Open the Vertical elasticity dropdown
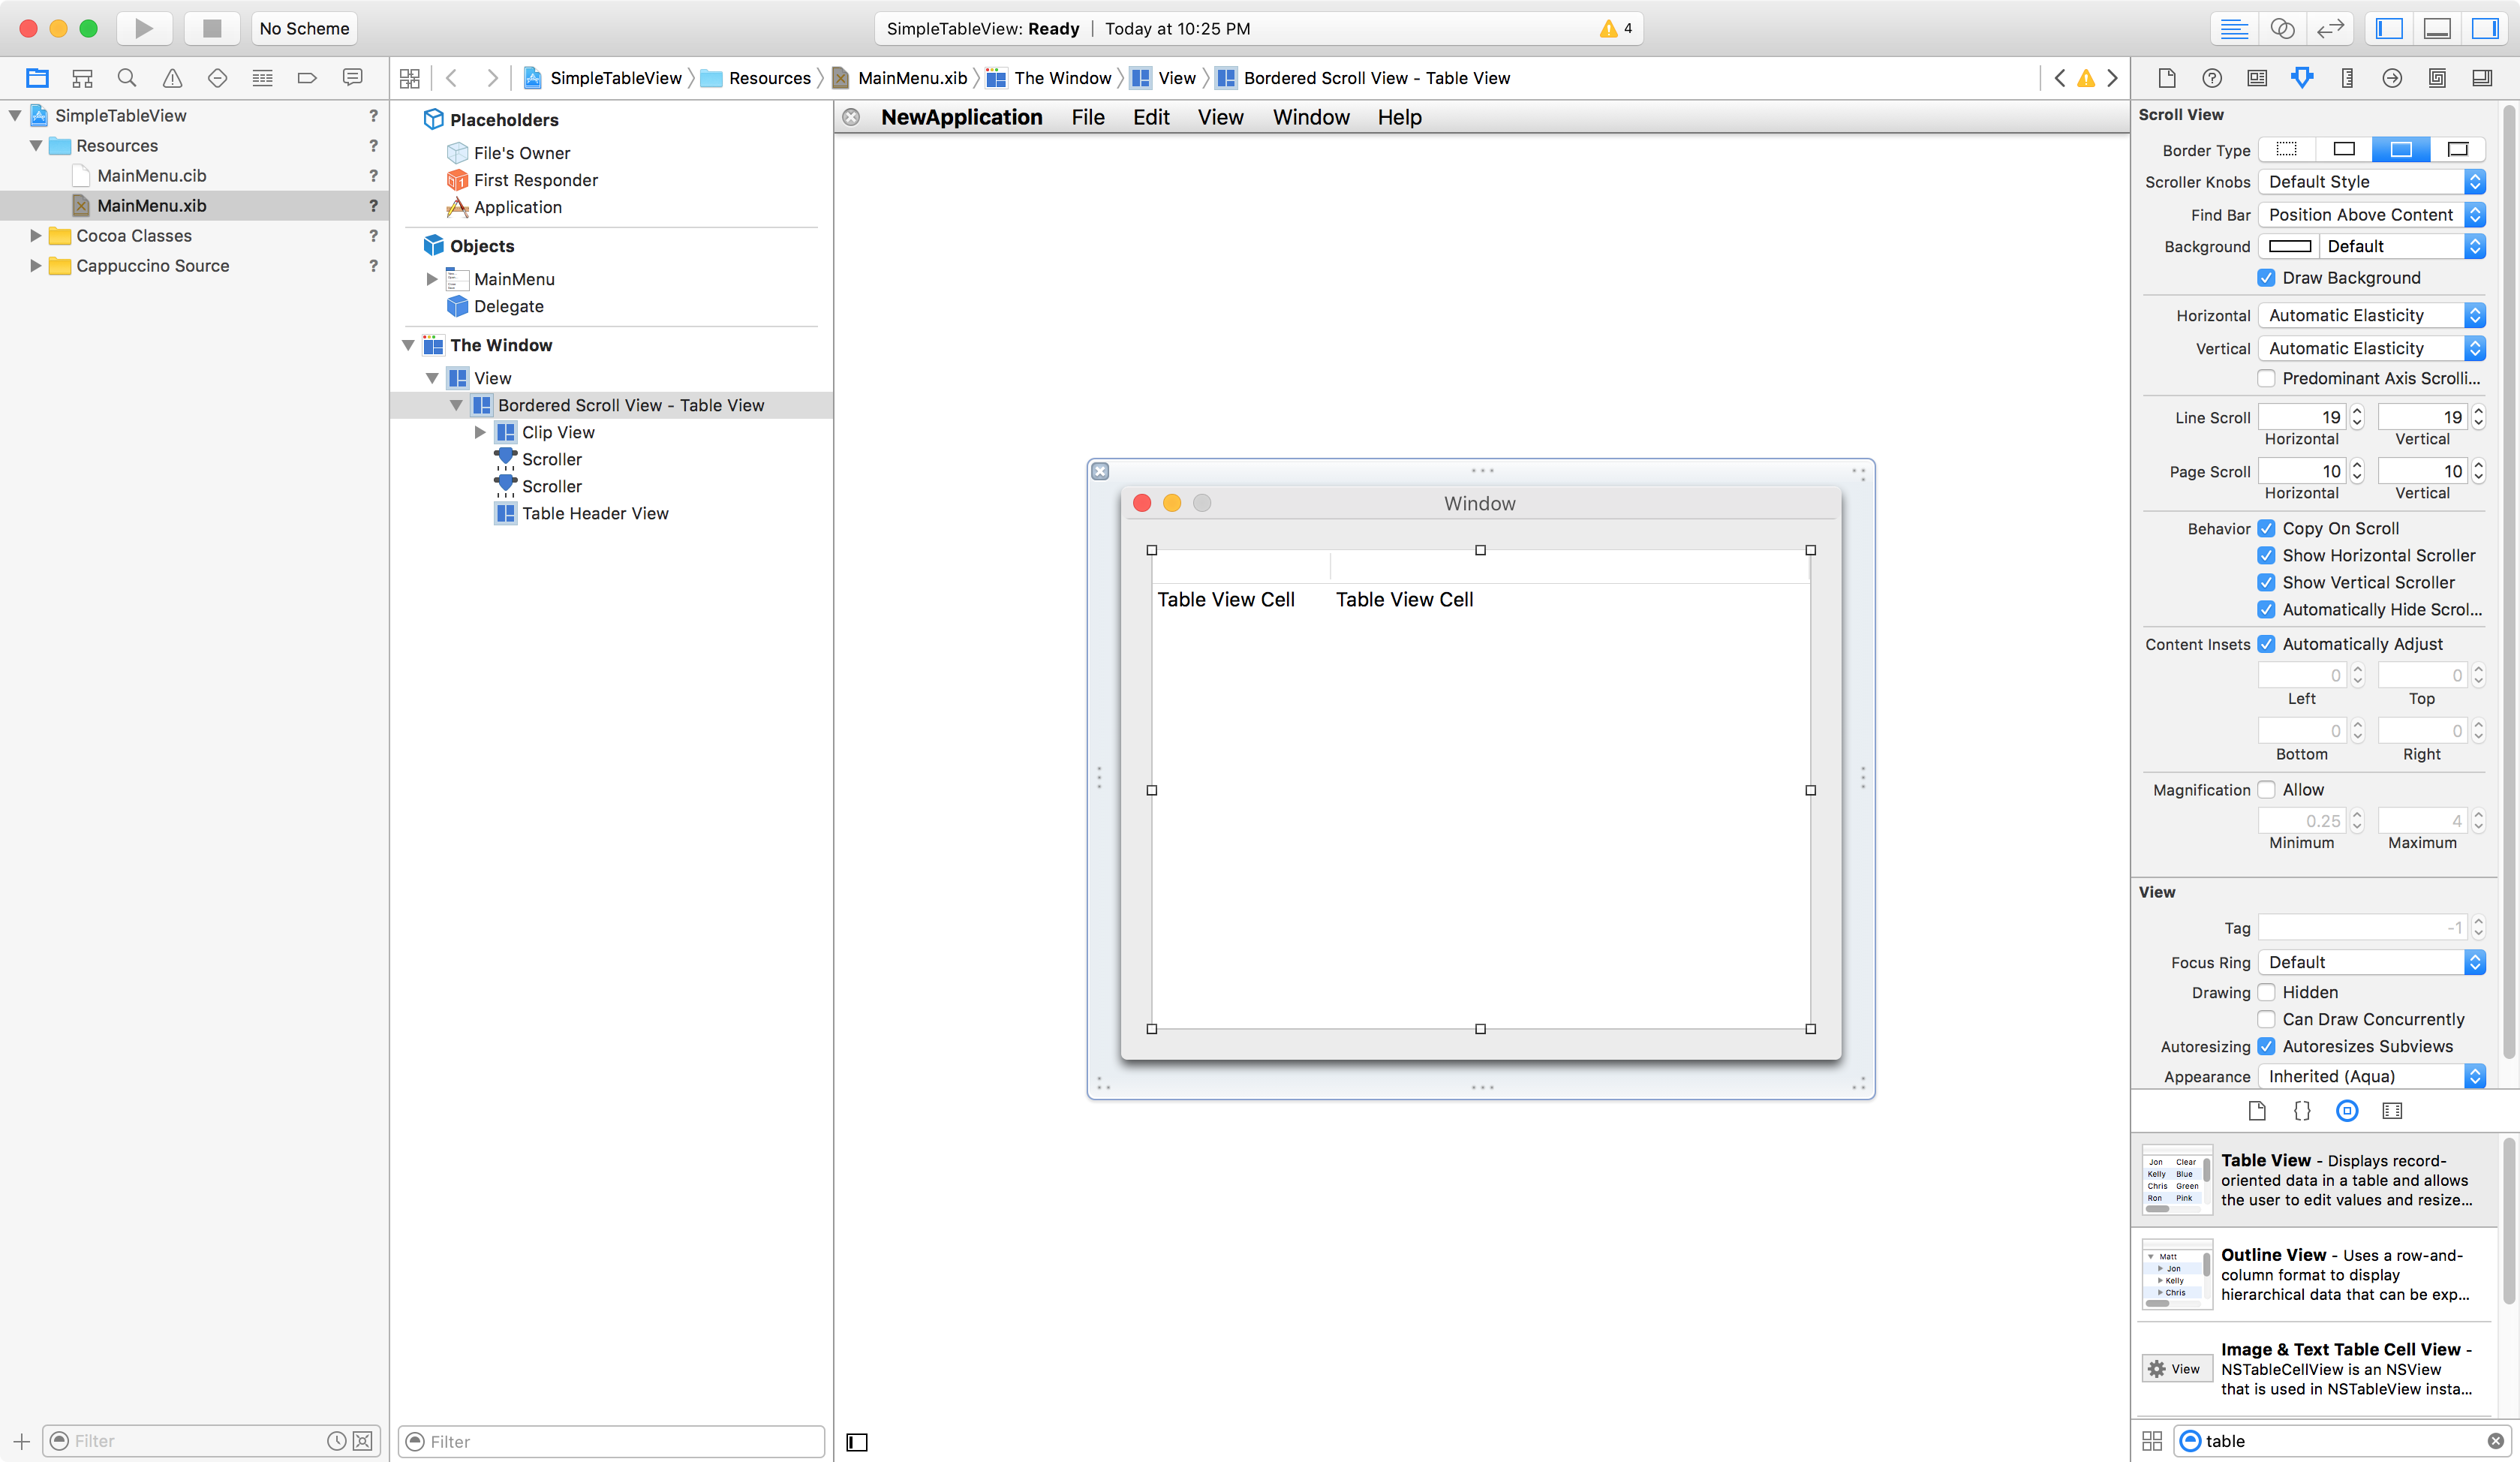2520x1462 pixels. coord(2372,348)
